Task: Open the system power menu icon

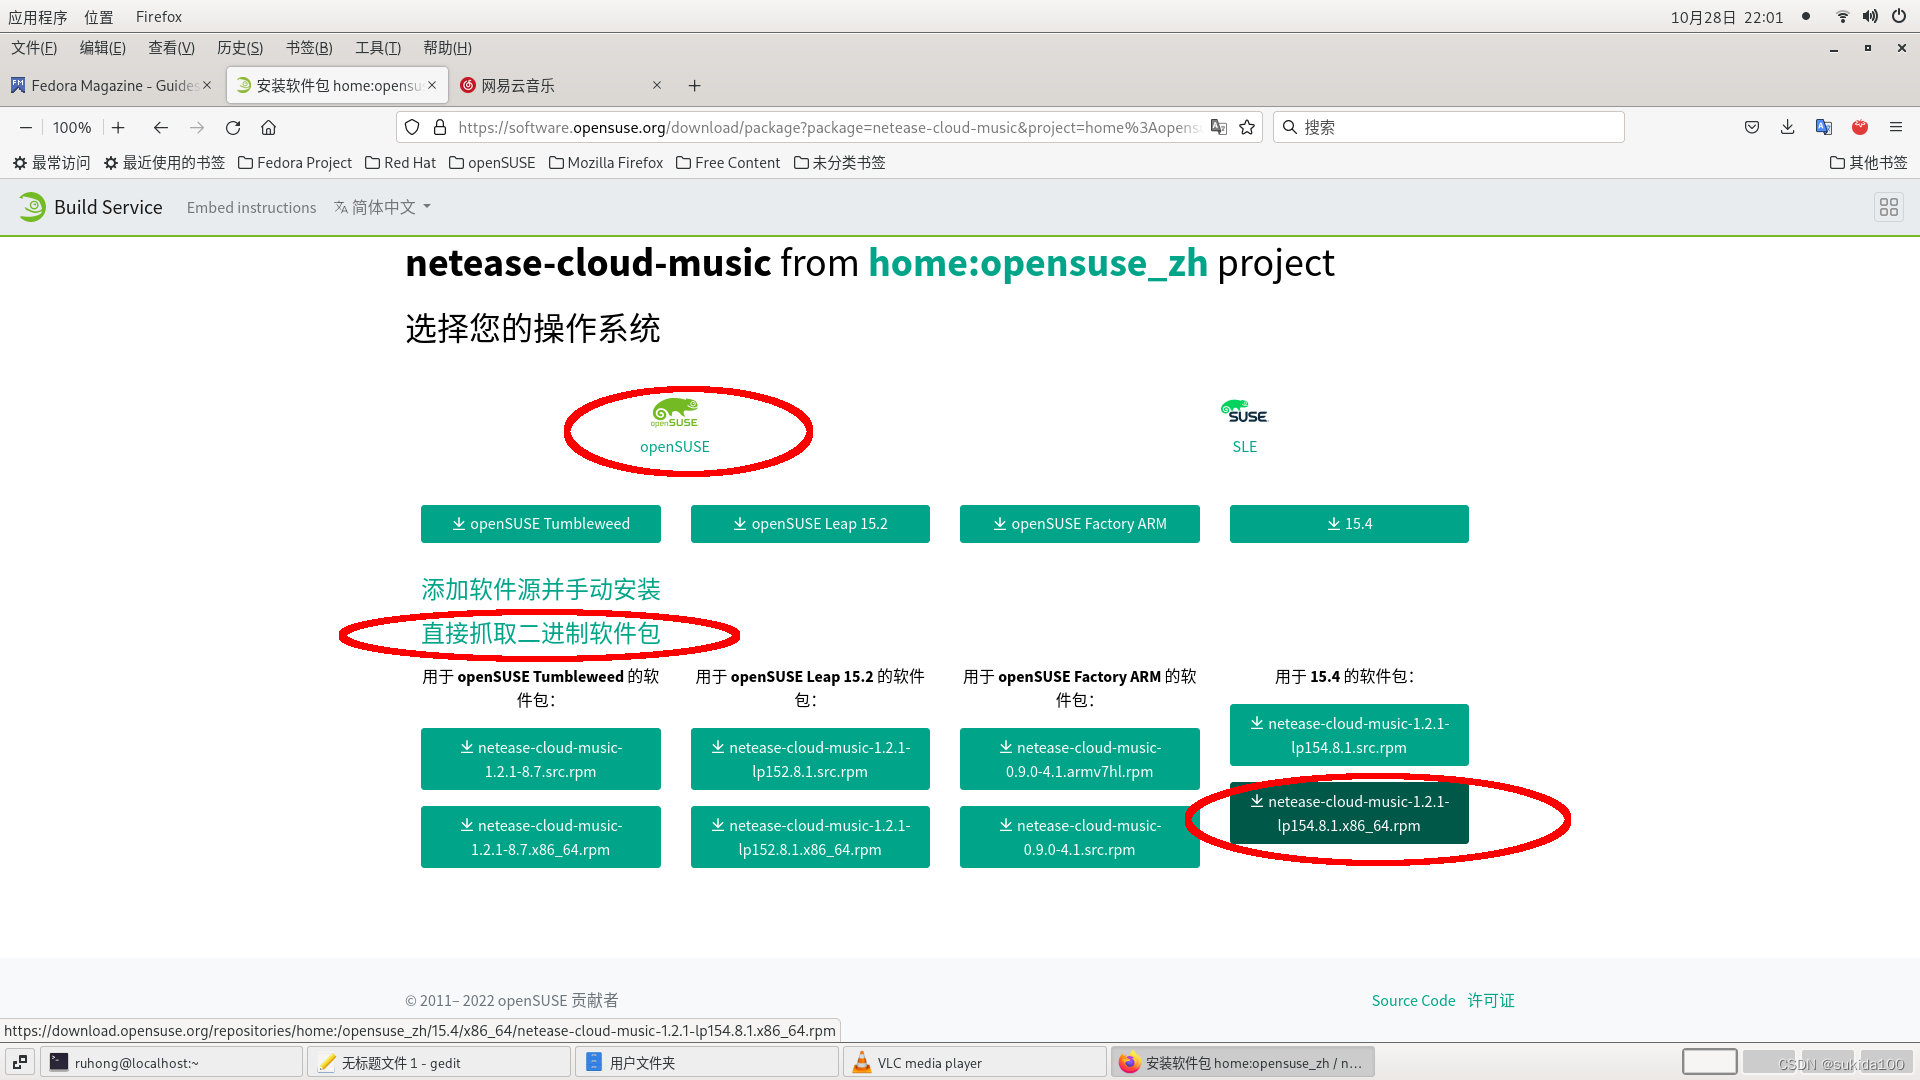Action: click(x=1898, y=16)
